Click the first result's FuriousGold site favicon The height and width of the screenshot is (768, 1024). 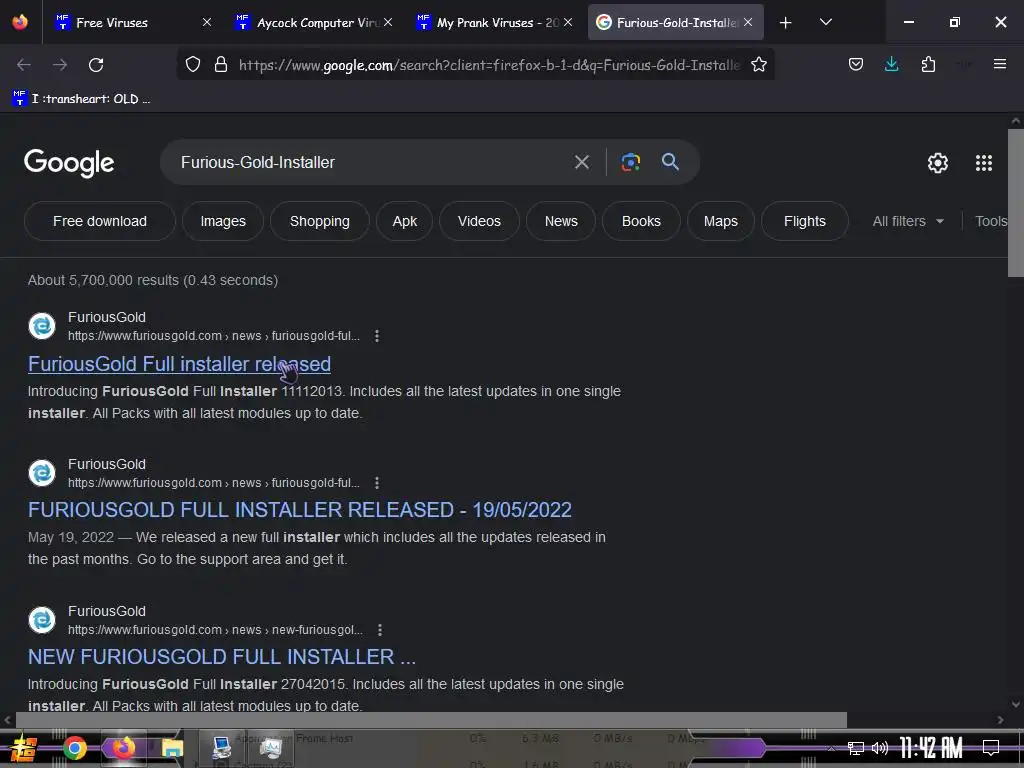[42, 326]
